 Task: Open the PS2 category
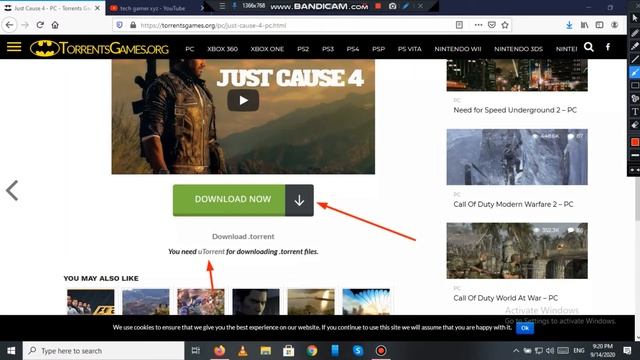[303, 49]
